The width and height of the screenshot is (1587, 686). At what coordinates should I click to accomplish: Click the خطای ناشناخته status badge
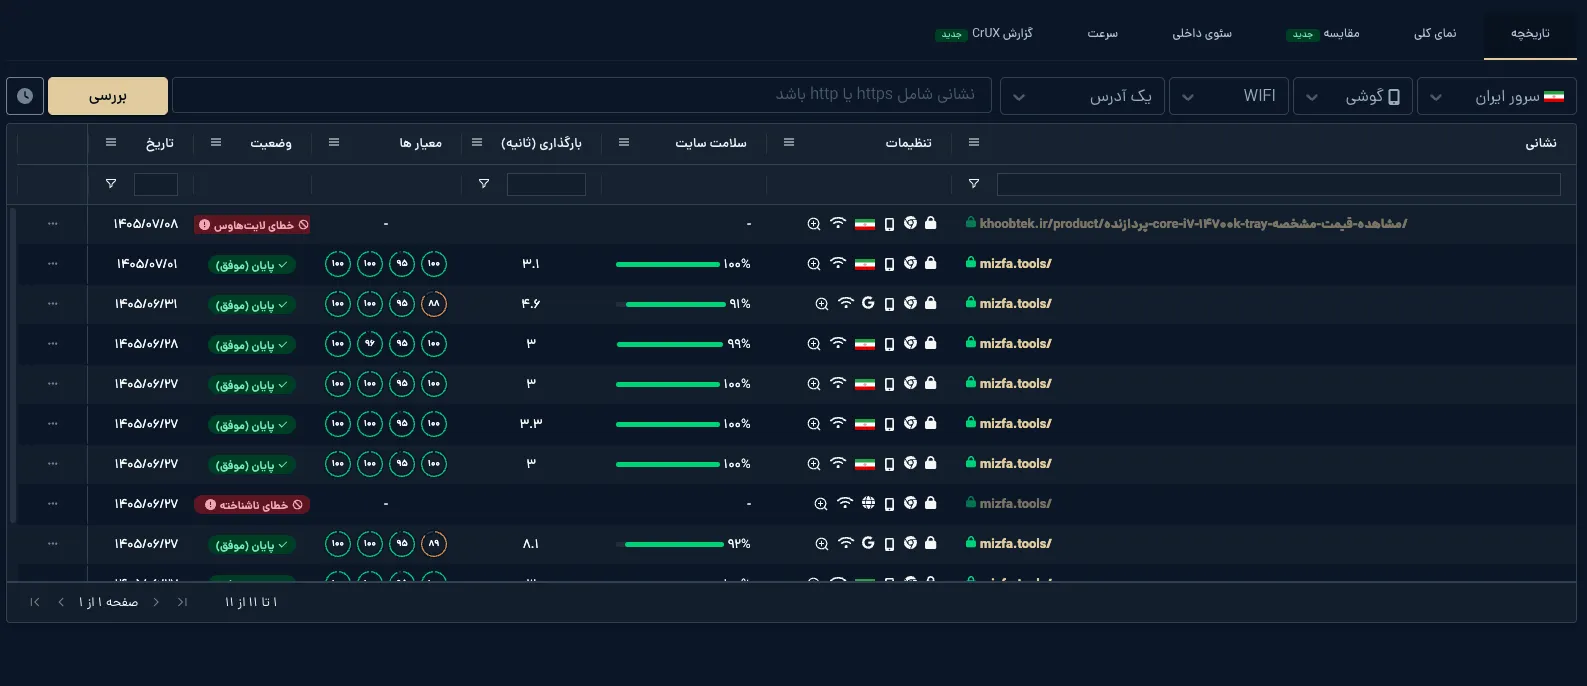(252, 505)
